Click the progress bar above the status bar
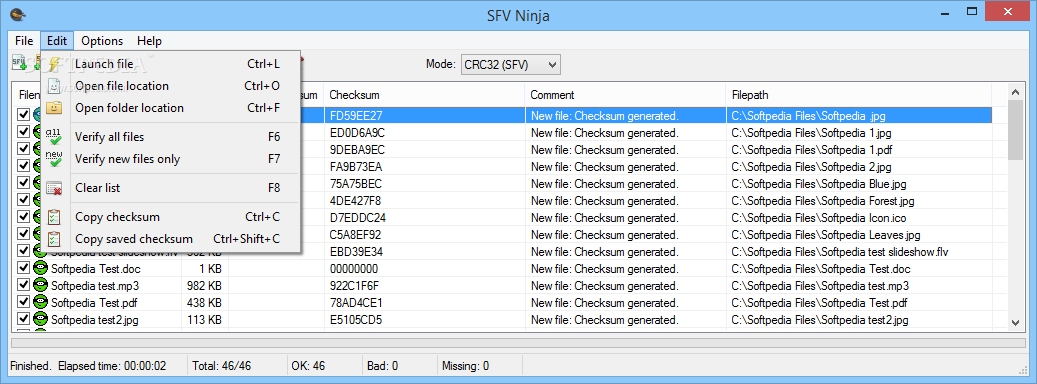This screenshot has width=1037, height=384. pos(518,343)
